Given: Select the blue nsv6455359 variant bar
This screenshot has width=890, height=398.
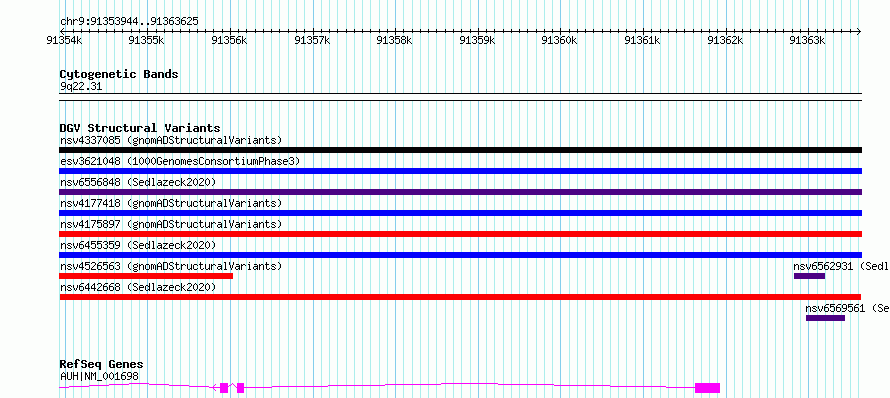Looking at the screenshot, I should tap(460, 255).
